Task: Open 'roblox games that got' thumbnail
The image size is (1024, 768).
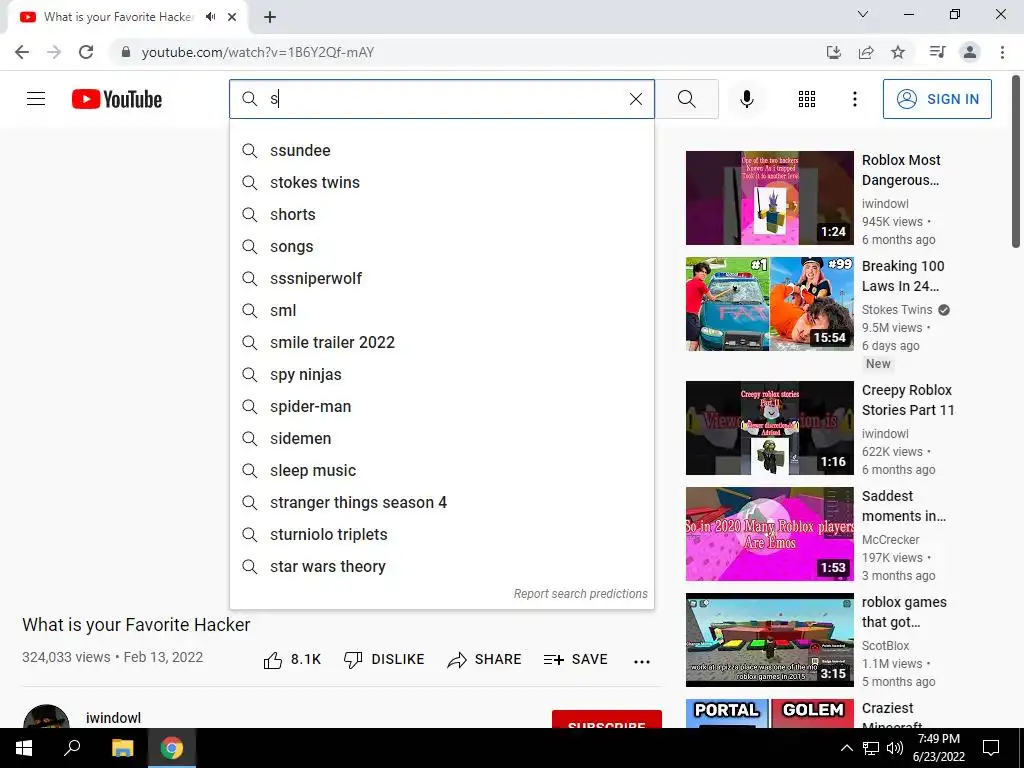Action: (769, 640)
